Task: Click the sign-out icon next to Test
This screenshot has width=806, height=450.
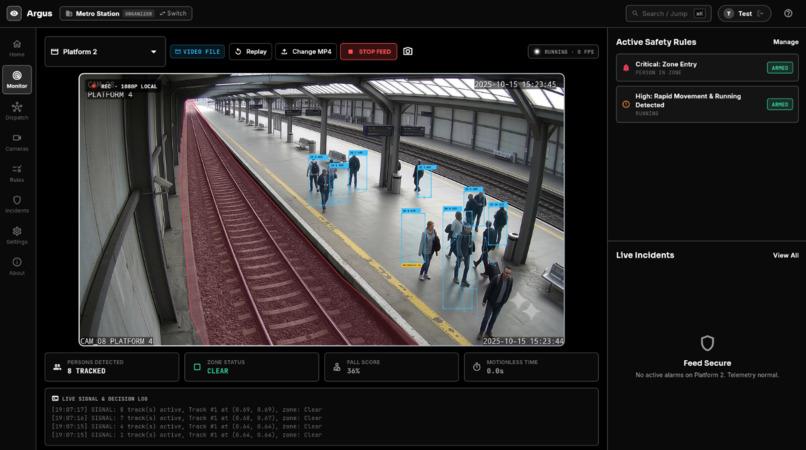Action: click(761, 13)
